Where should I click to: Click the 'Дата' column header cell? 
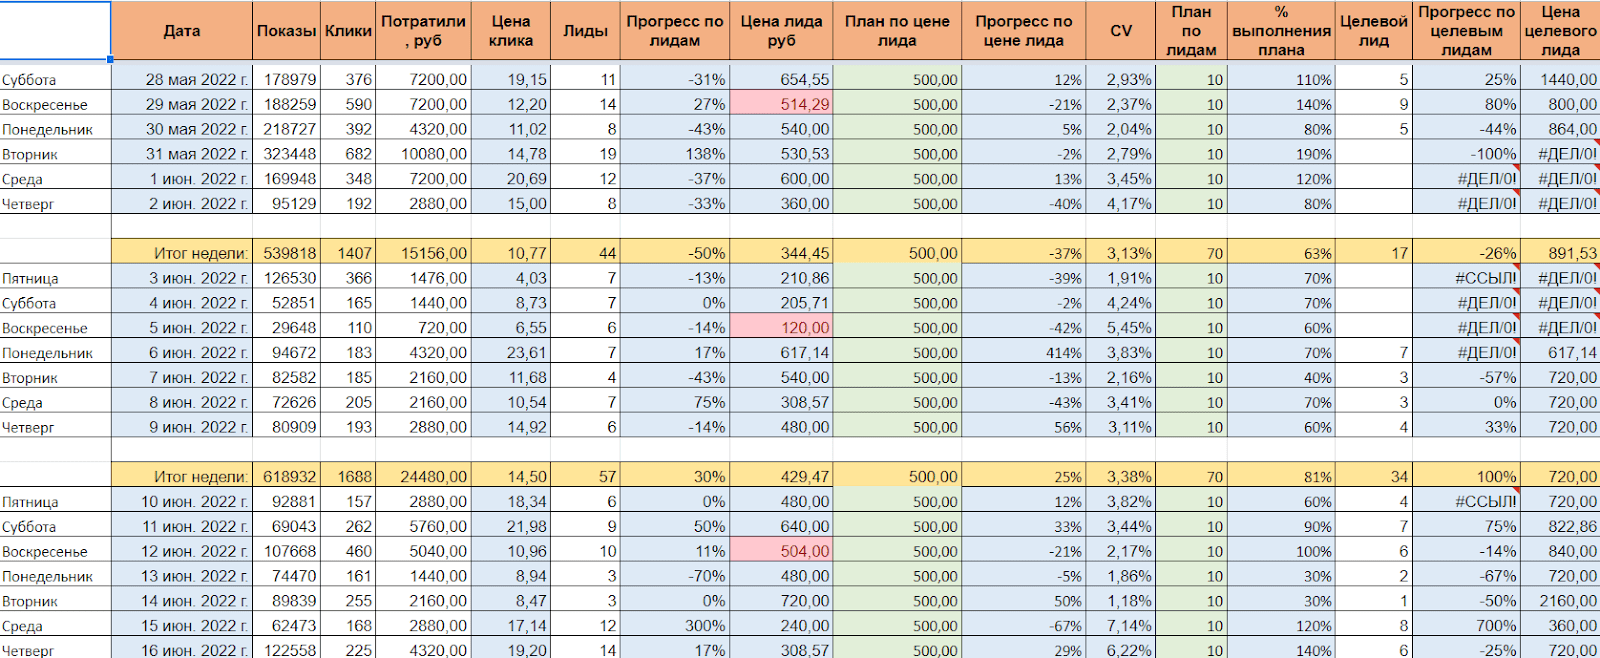181,31
